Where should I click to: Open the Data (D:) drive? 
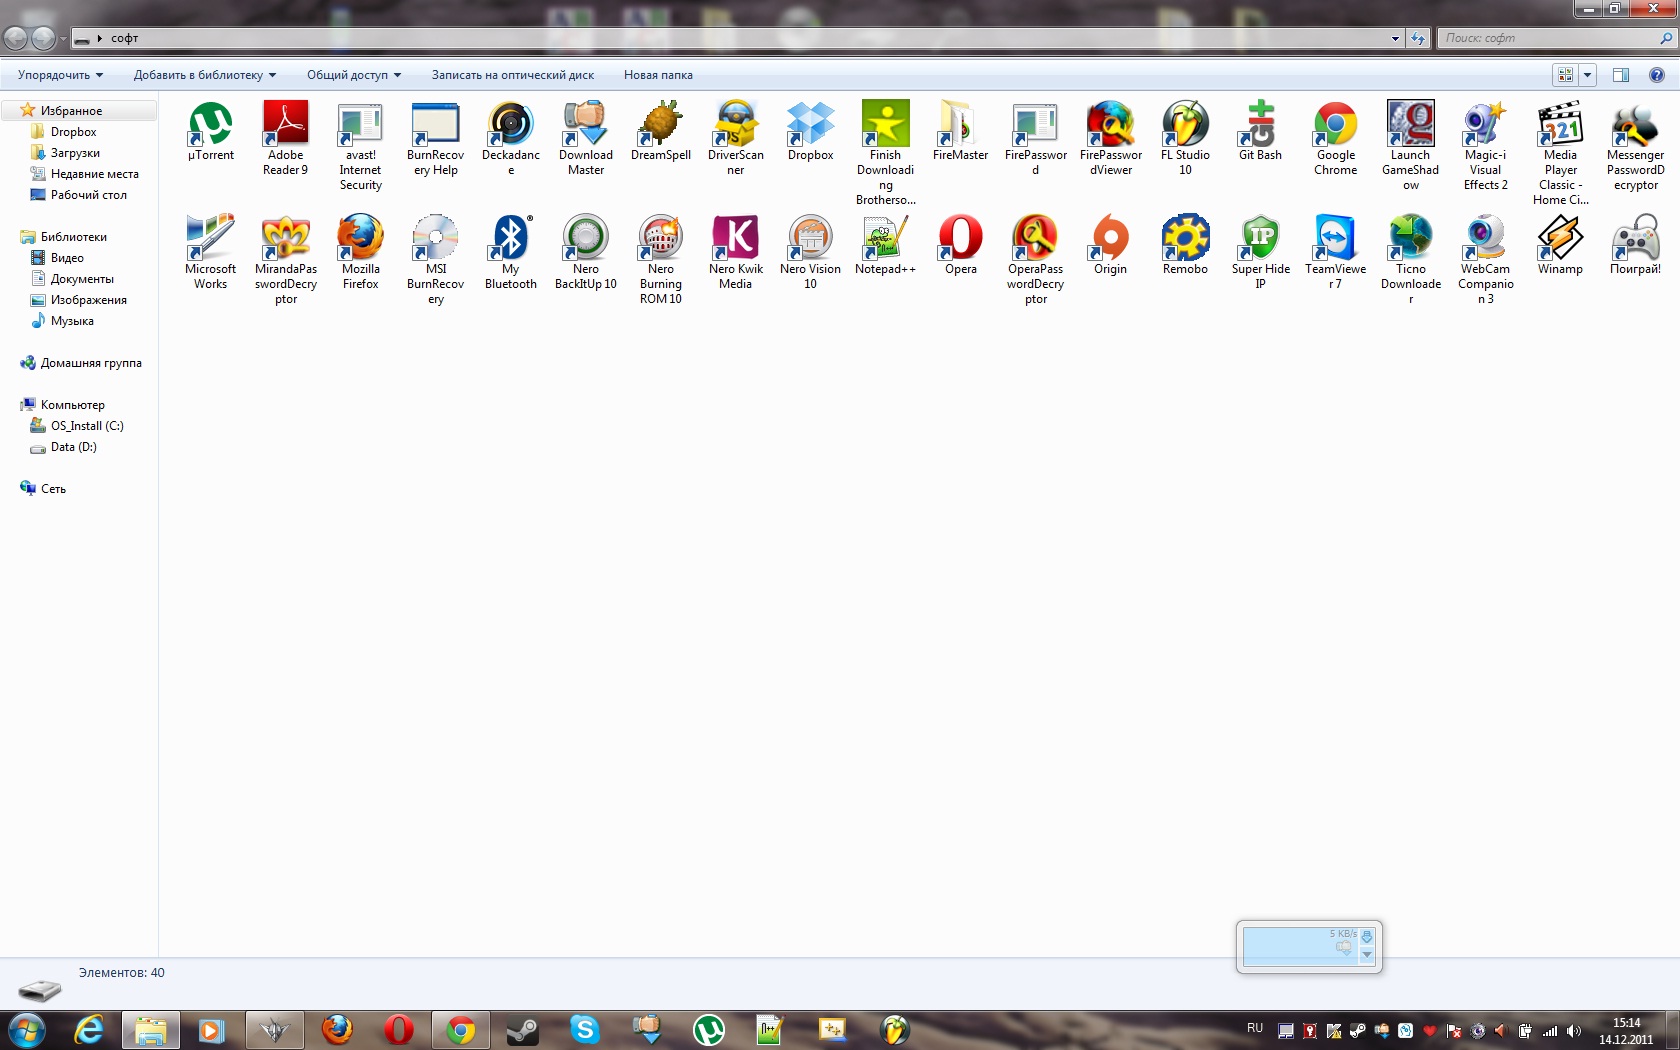[73, 447]
